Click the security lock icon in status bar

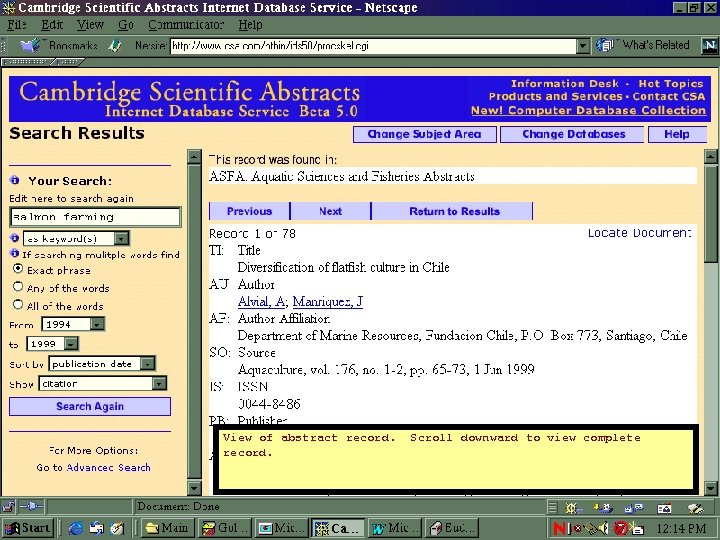[8, 506]
